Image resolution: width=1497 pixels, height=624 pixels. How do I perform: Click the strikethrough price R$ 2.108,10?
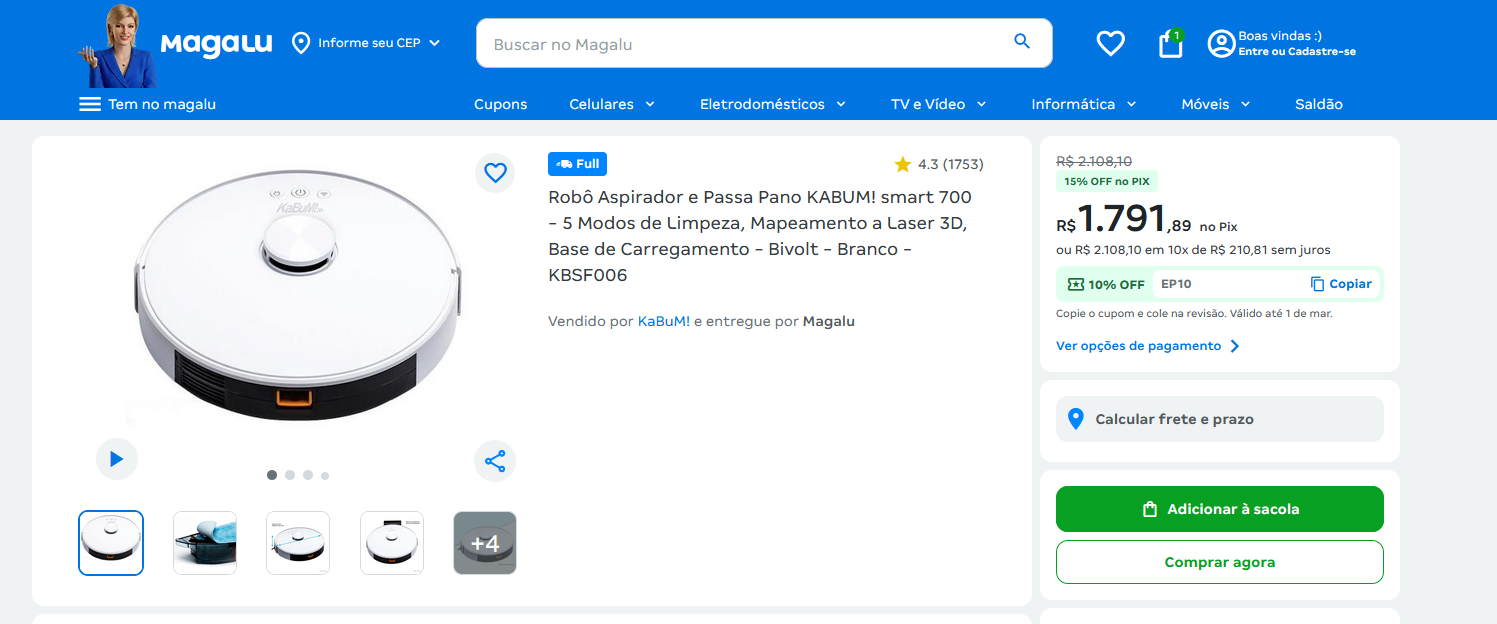click(1094, 161)
